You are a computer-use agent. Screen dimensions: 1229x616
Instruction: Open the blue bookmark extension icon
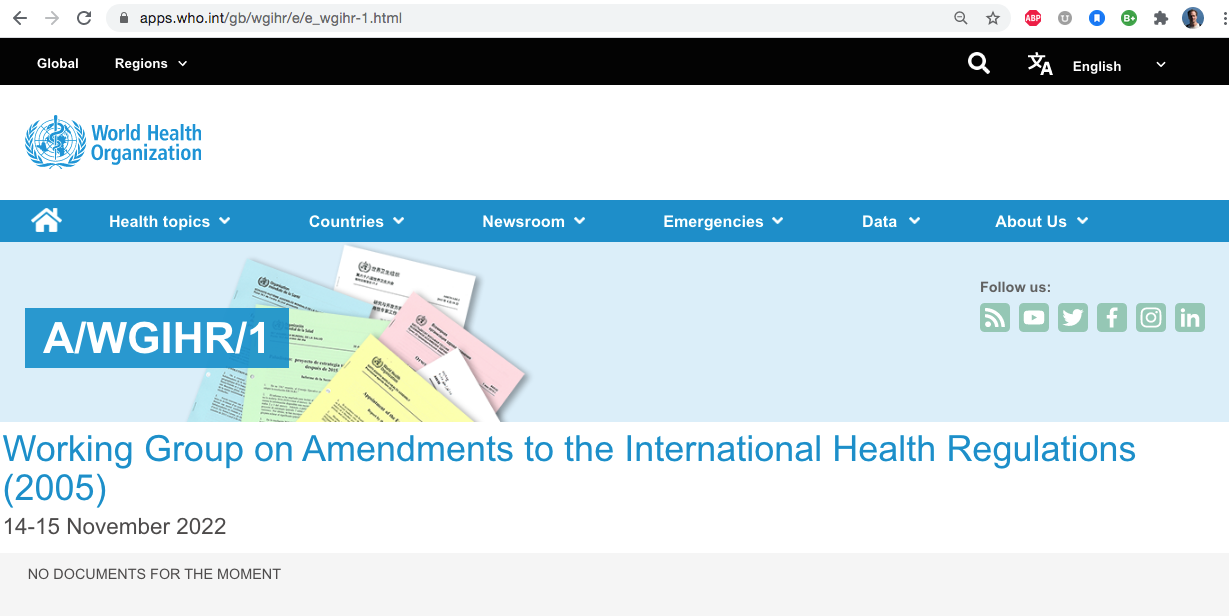click(1097, 18)
